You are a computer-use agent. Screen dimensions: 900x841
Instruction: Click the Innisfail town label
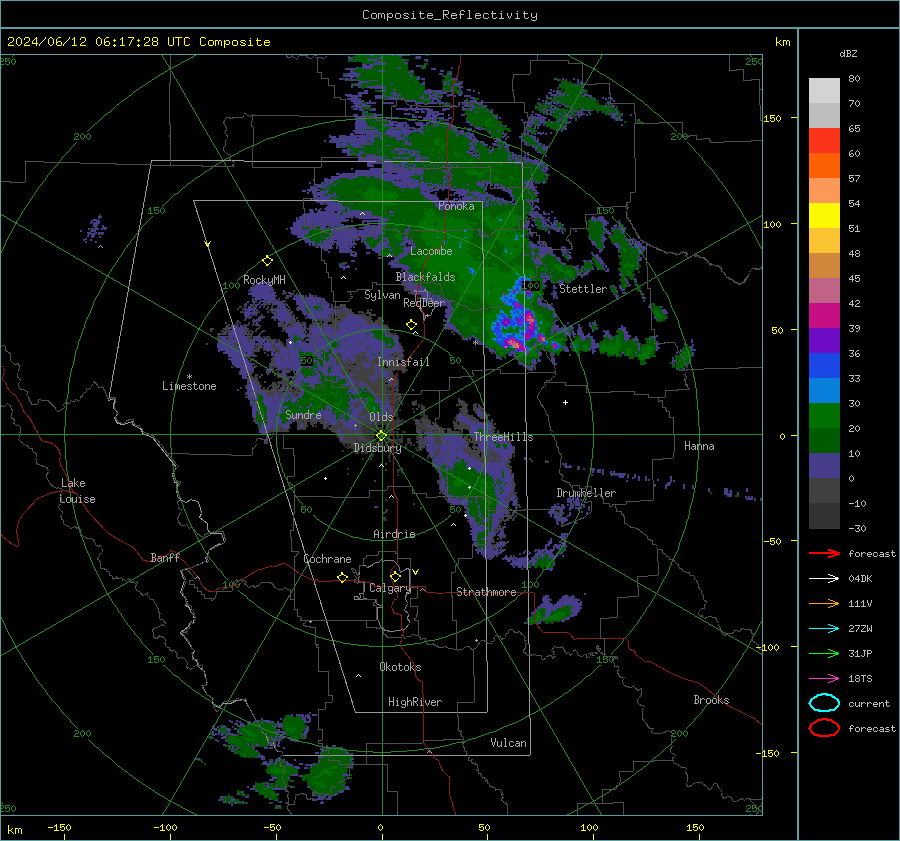tap(403, 362)
